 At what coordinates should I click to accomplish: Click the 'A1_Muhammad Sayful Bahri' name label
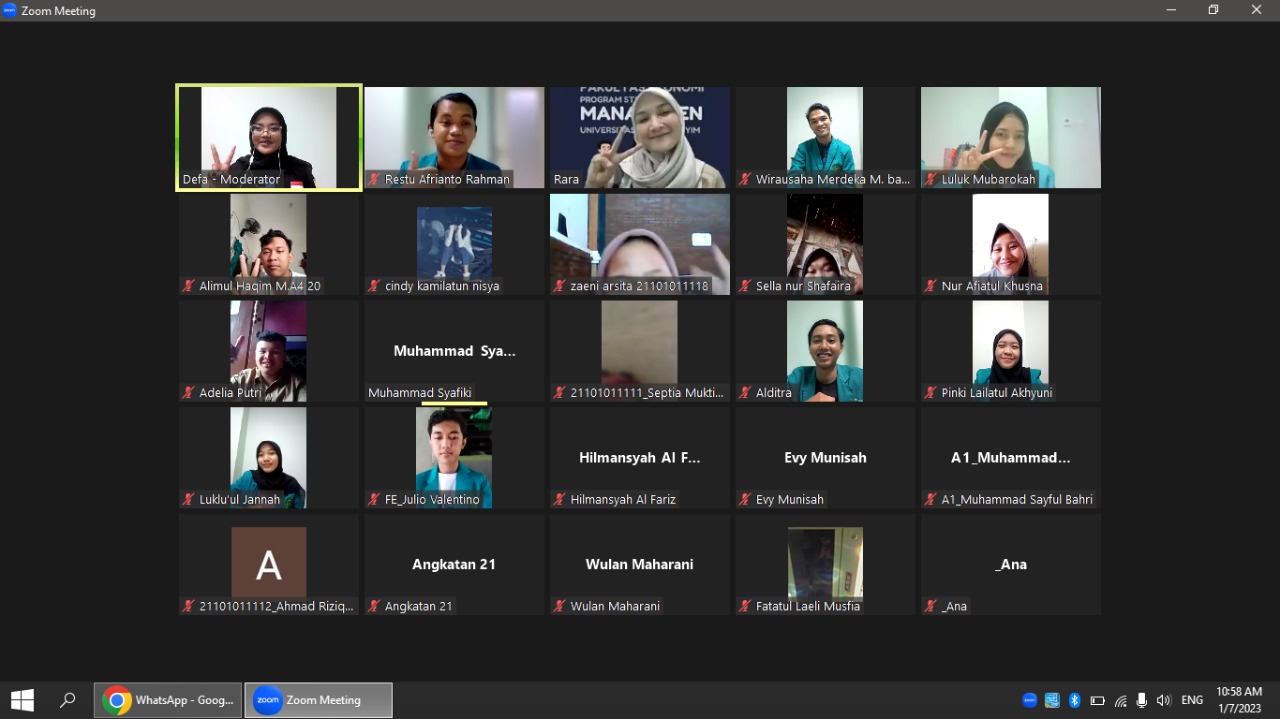pyautogui.click(x=1017, y=499)
